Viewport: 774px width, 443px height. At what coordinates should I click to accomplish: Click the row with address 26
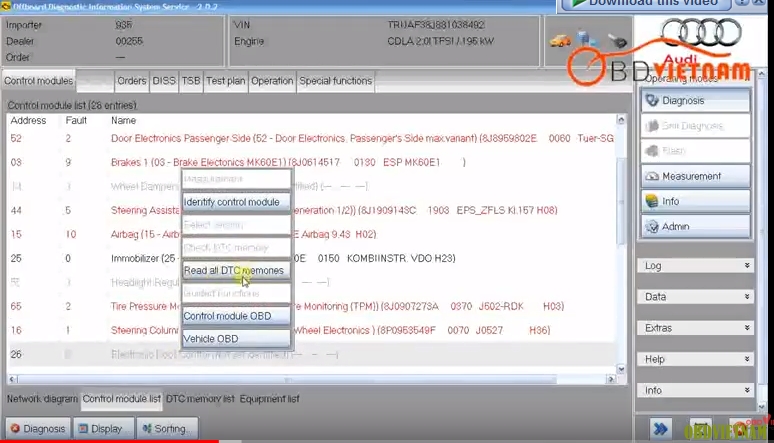click(311, 355)
